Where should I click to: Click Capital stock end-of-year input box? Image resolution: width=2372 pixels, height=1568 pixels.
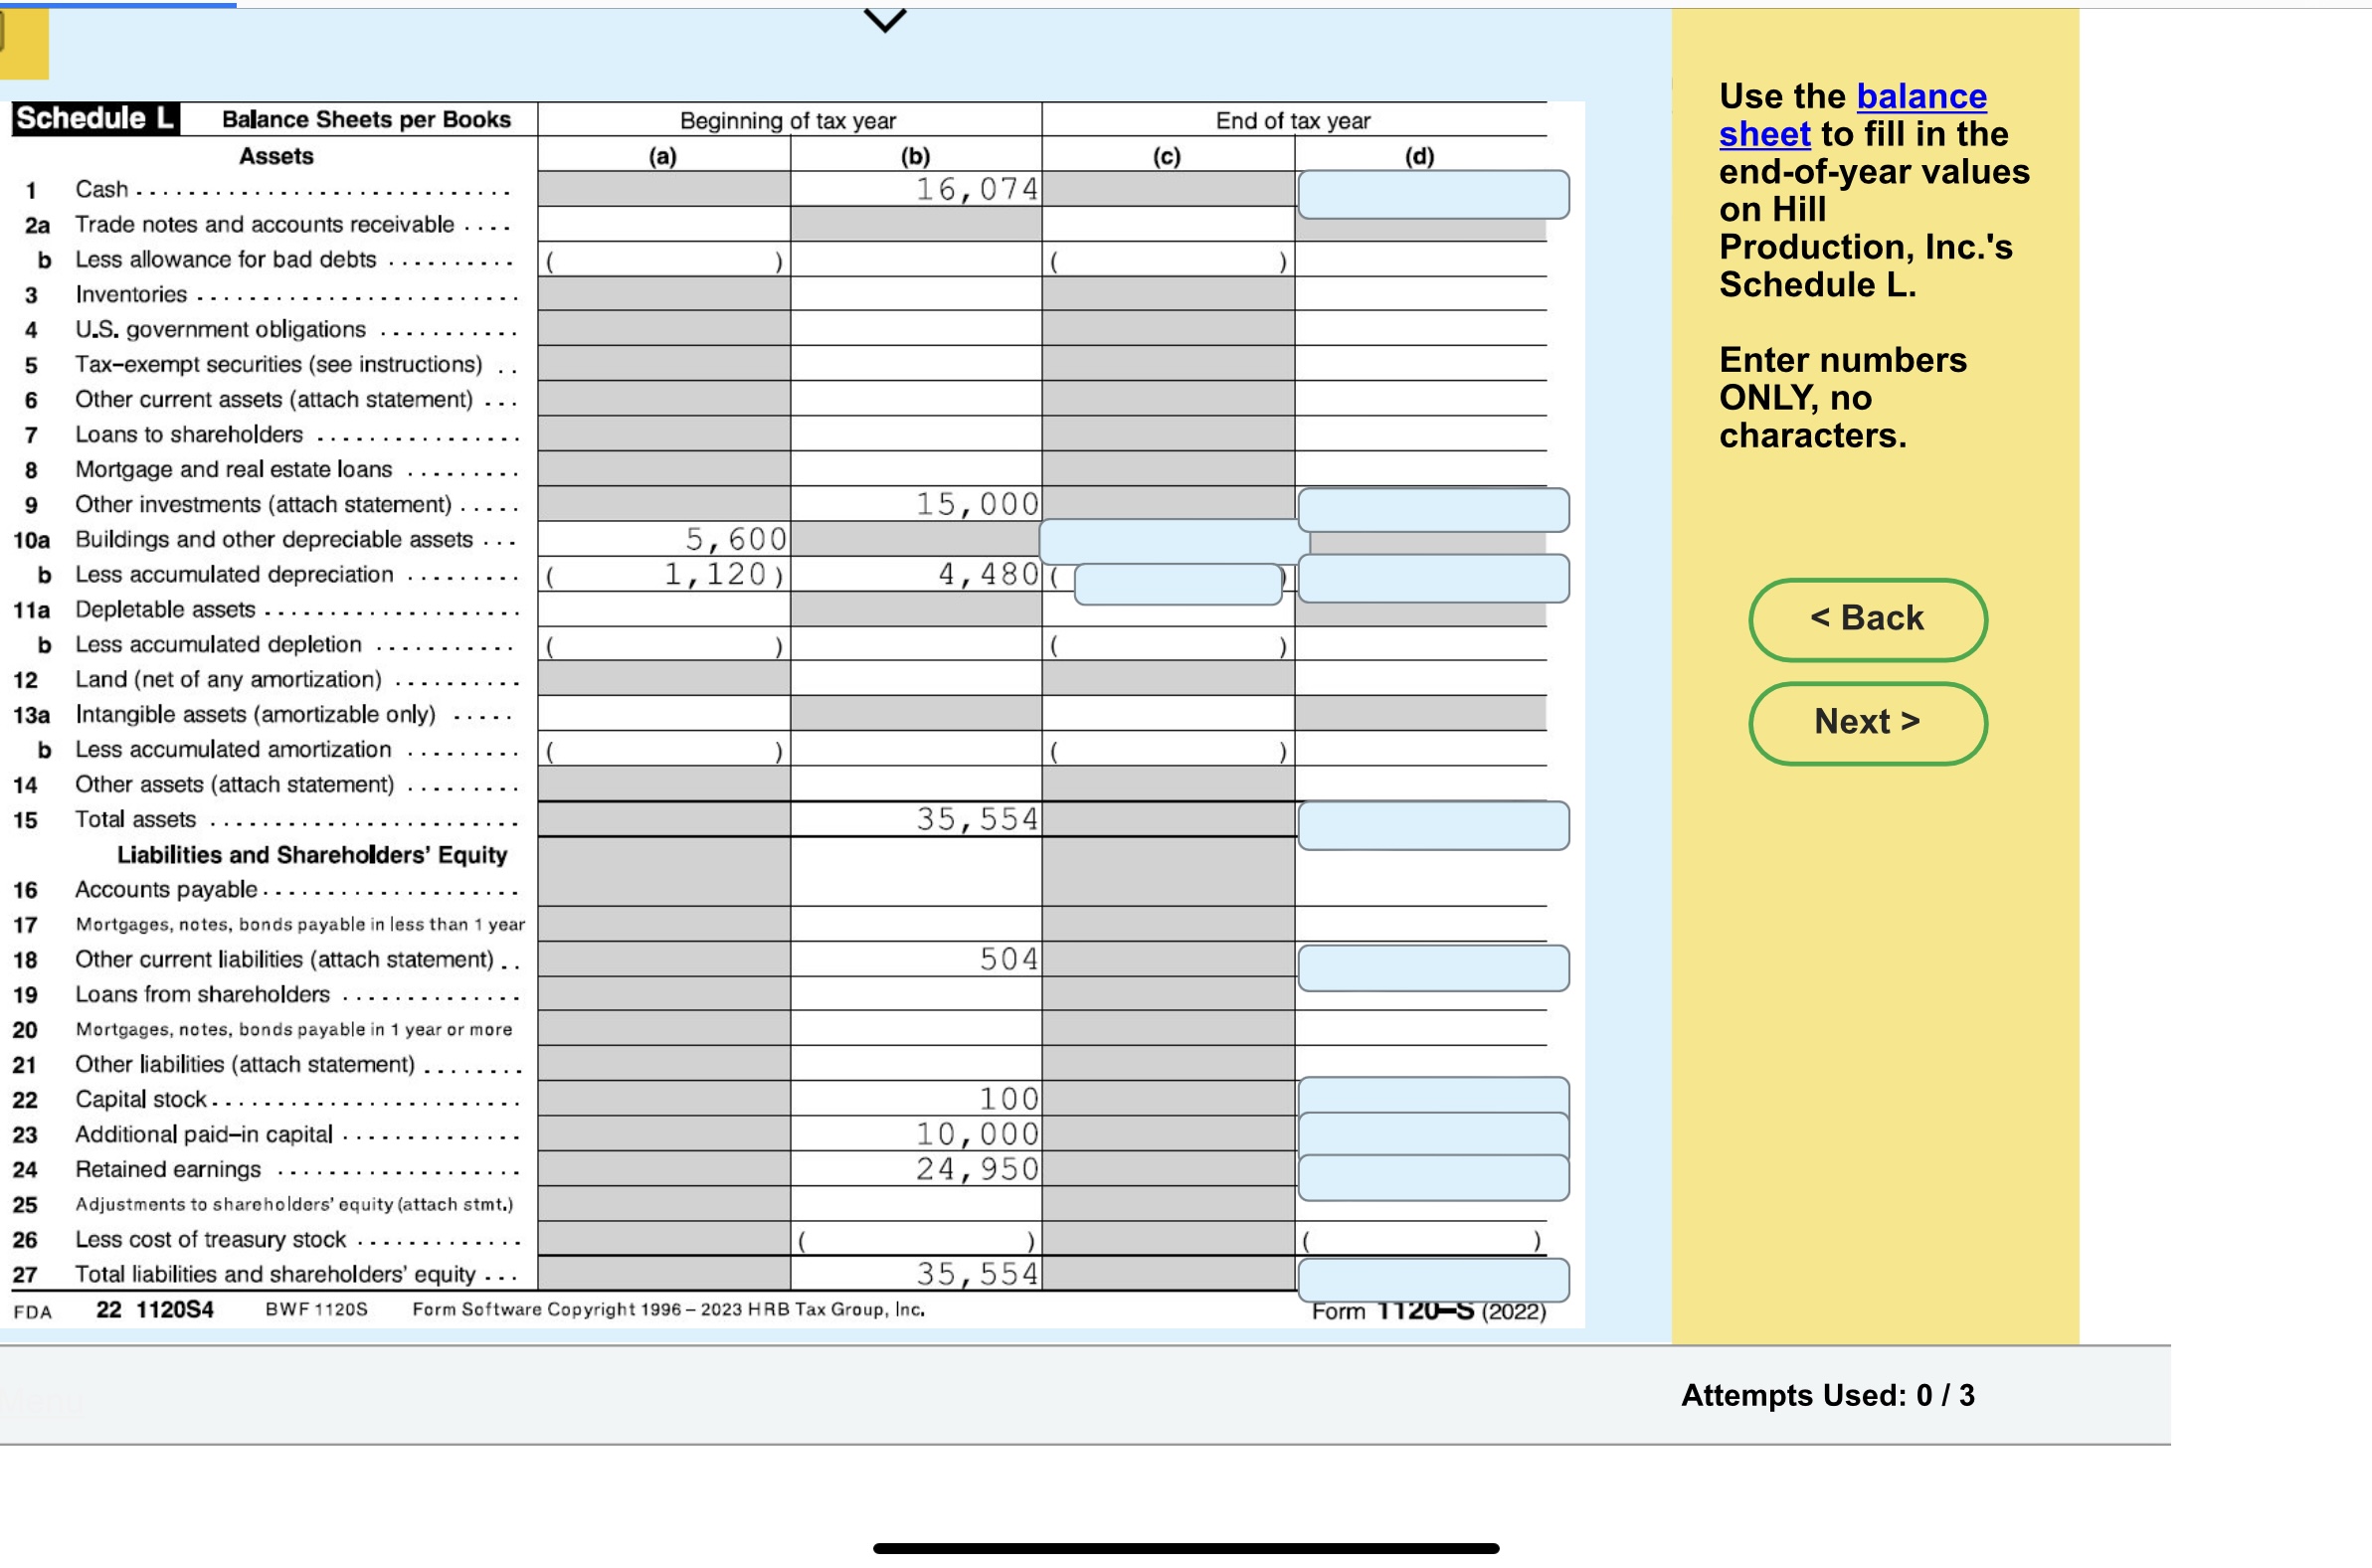coord(1433,1097)
